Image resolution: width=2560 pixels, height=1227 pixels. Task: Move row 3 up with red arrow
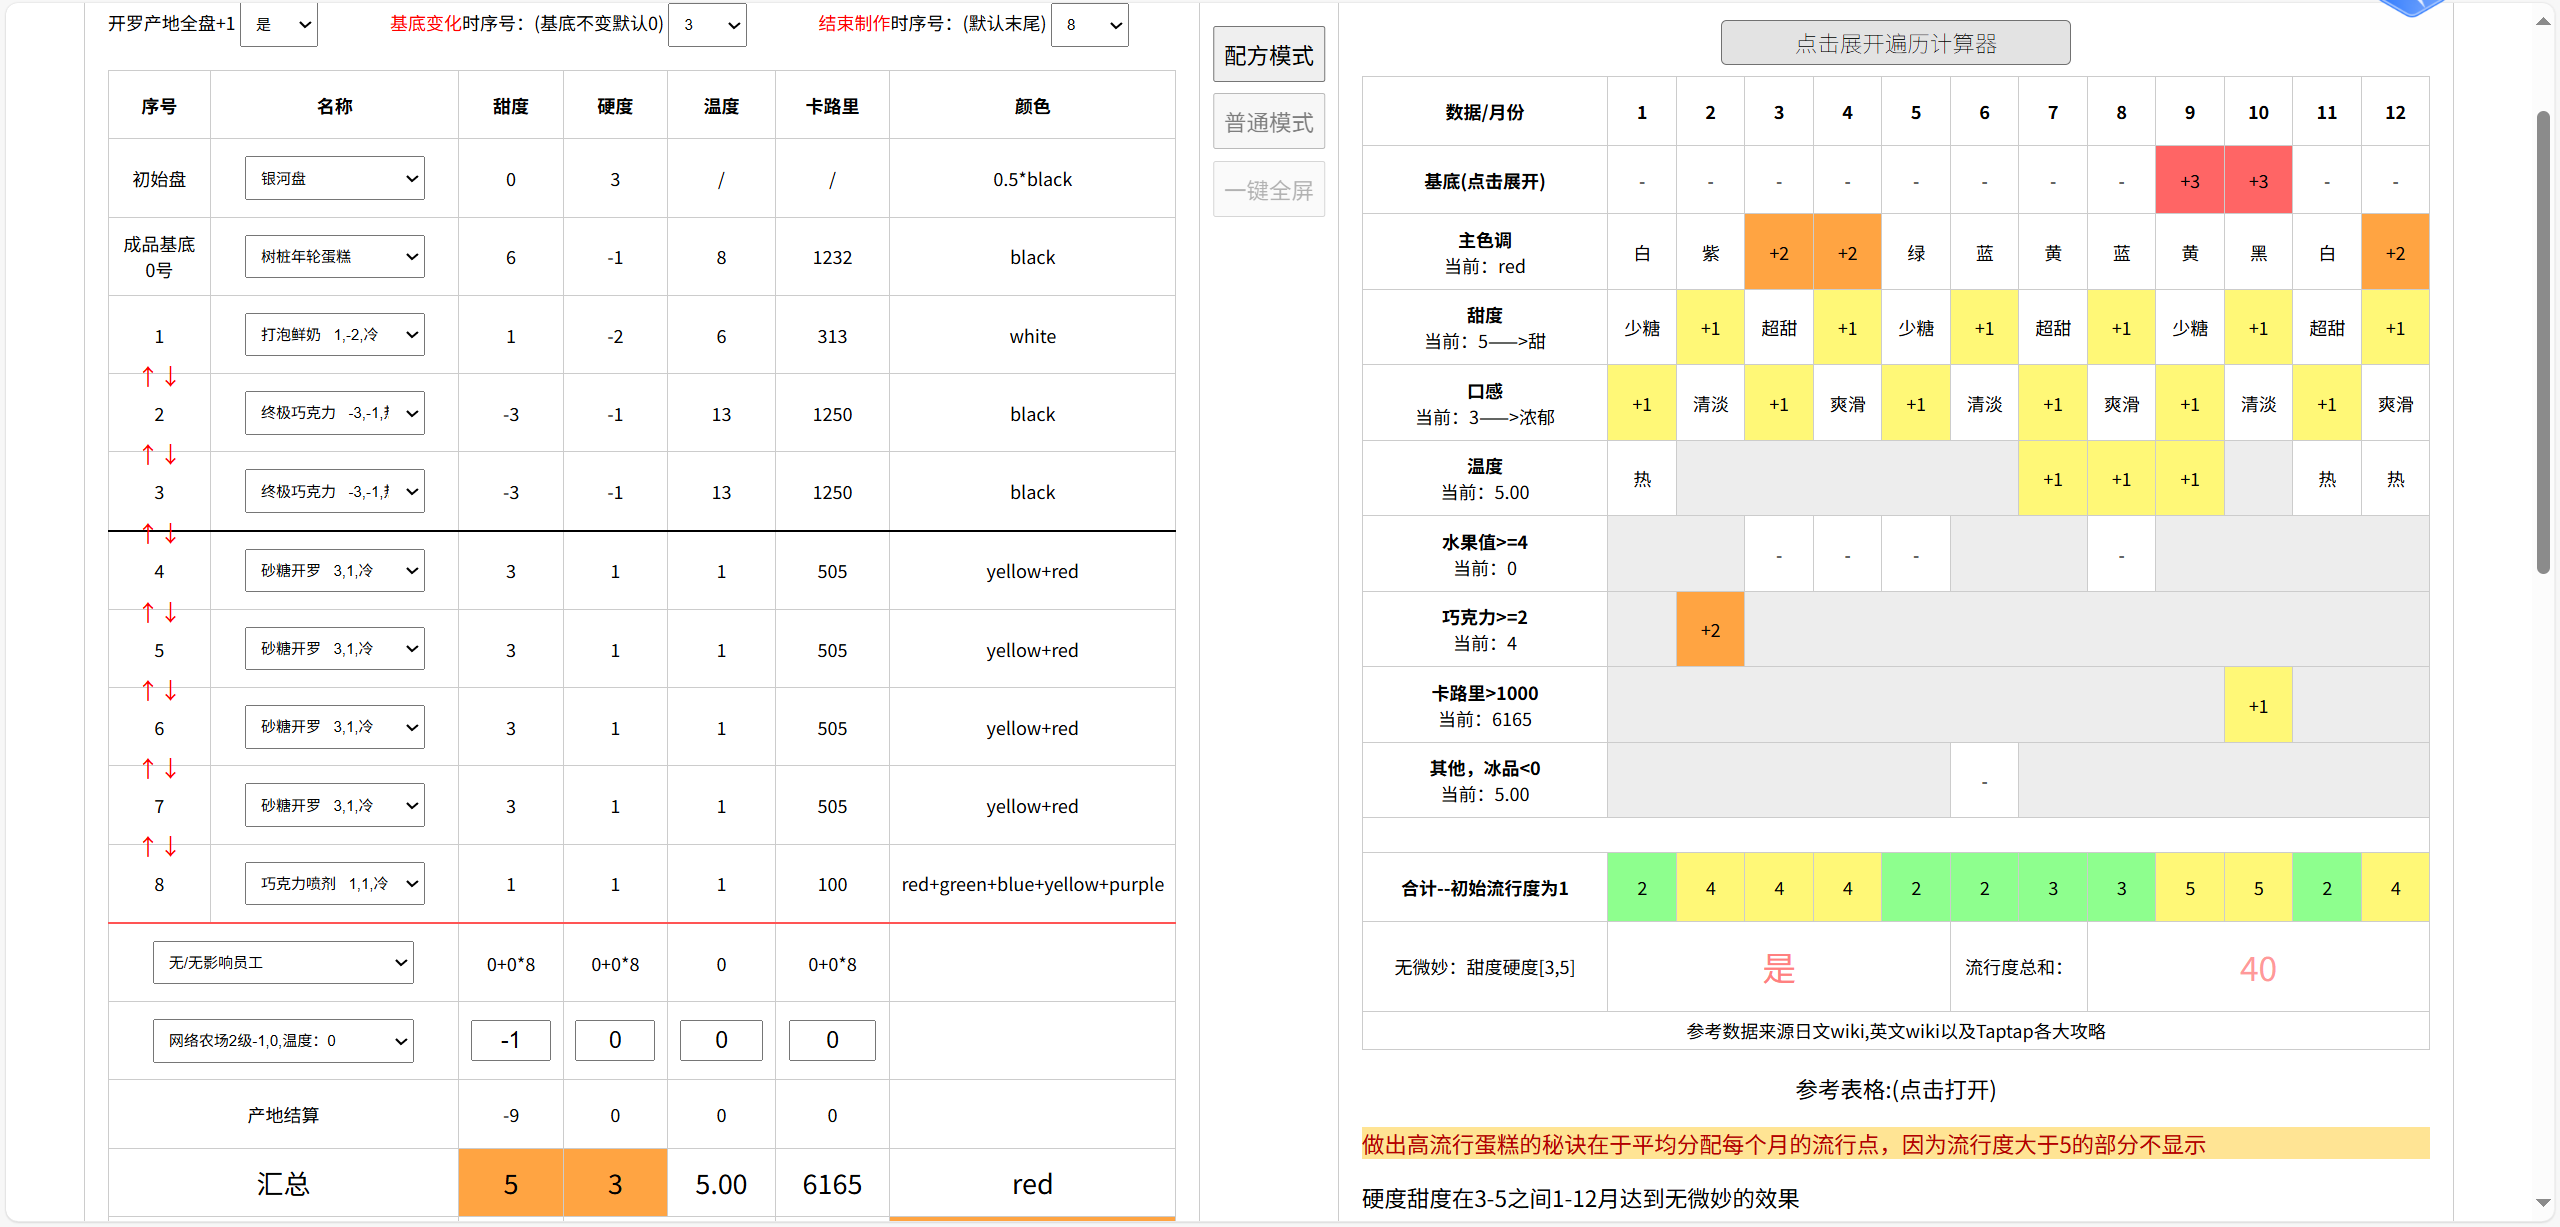pyautogui.click(x=148, y=455)
